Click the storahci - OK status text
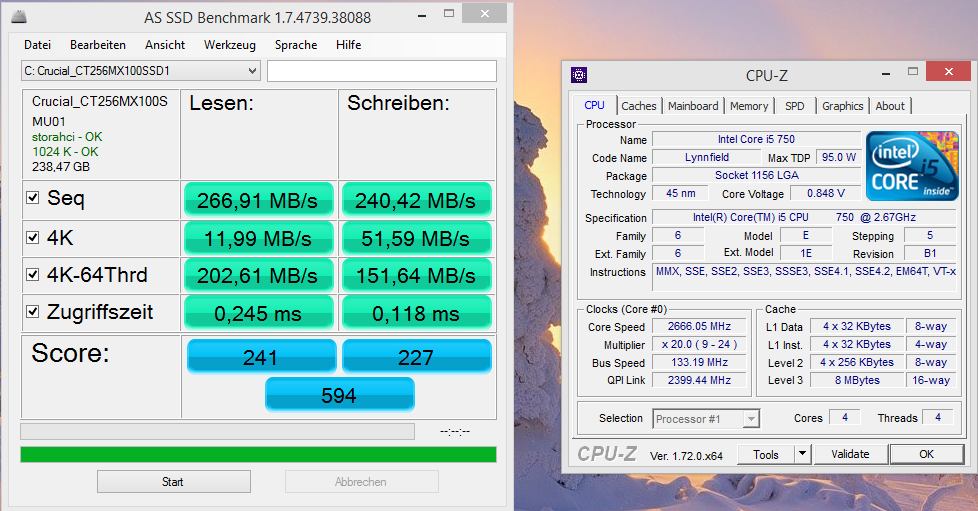The height and width of the screenshot is (511, 978). coord(67,137)
